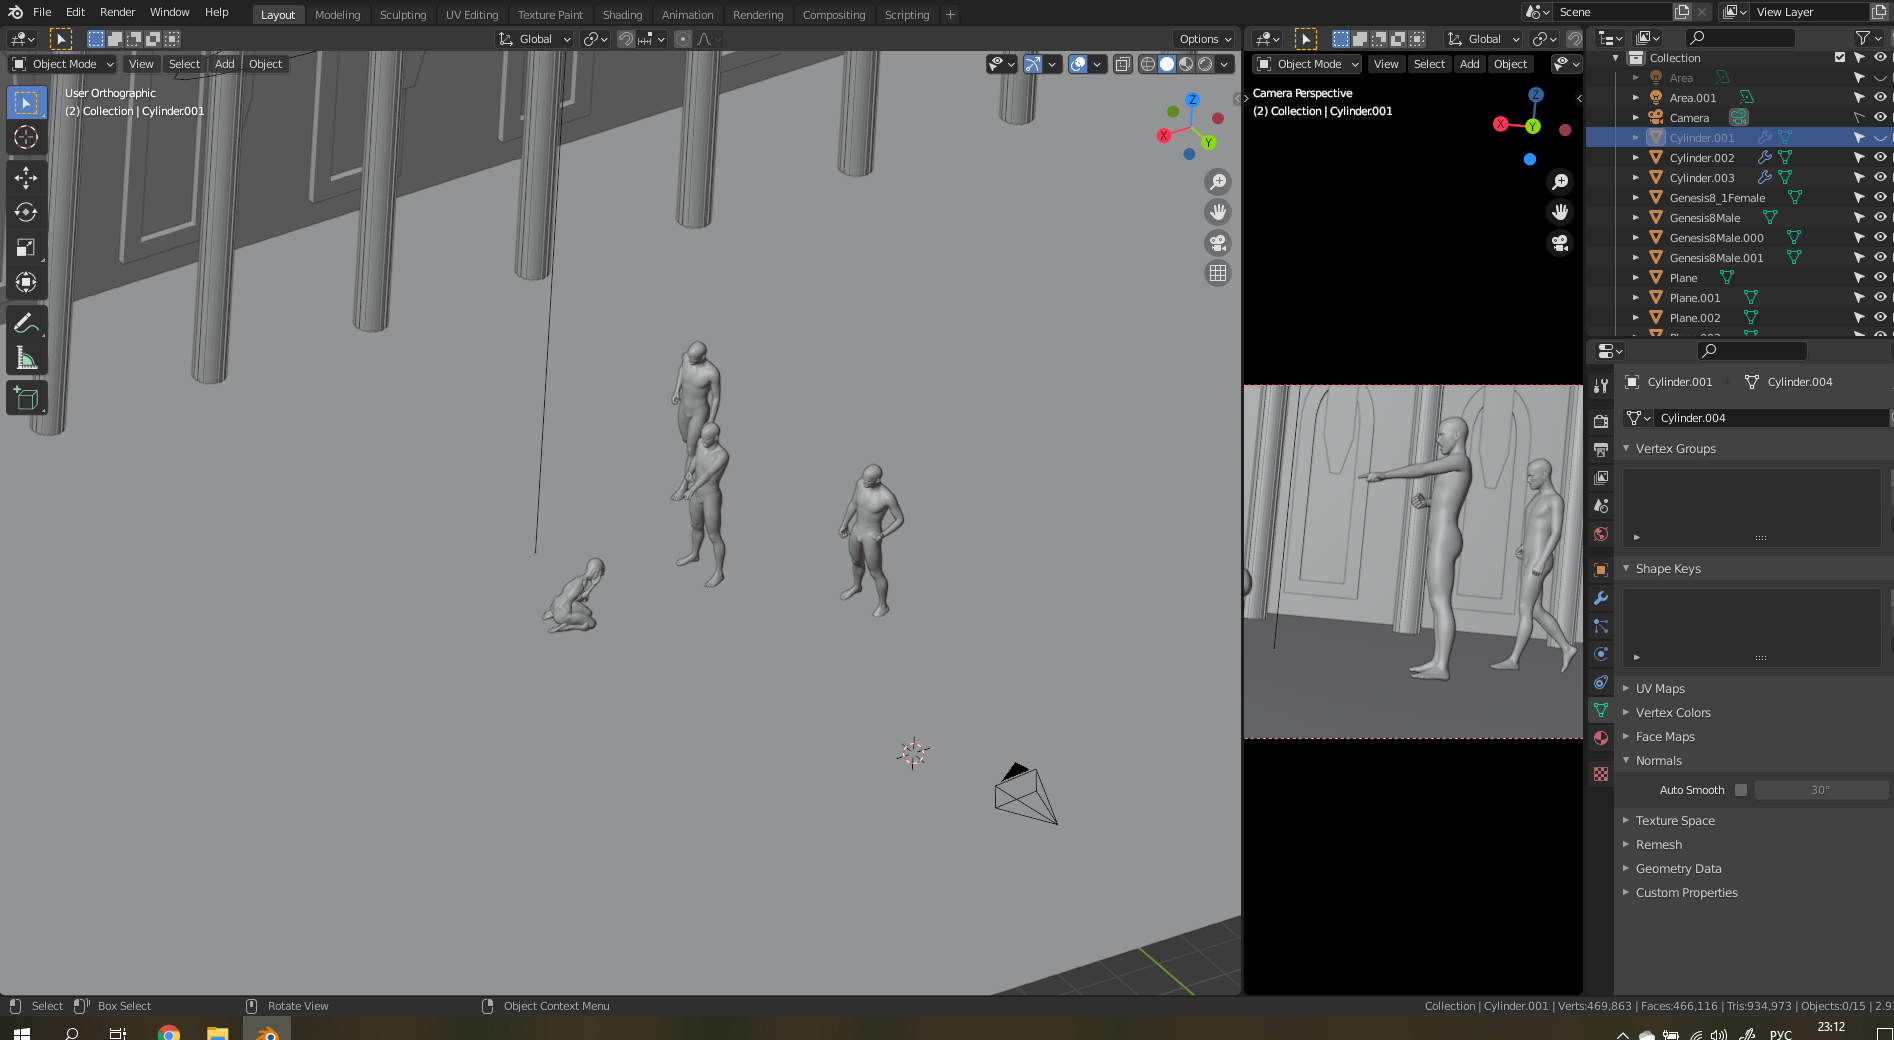Open the Object Mode dropdown in the main viewport

[x=63, y=64]
